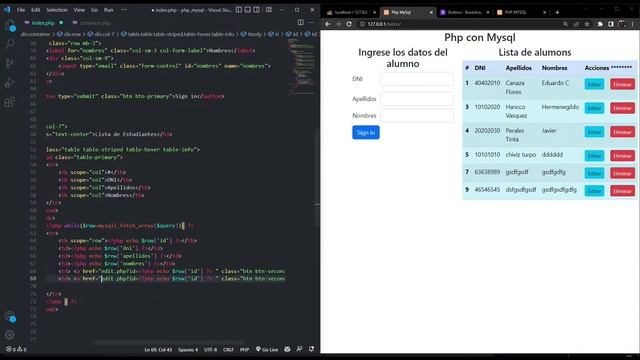640x360 pixels.
Task: Click the DNI input field
Action: (416, 79)
